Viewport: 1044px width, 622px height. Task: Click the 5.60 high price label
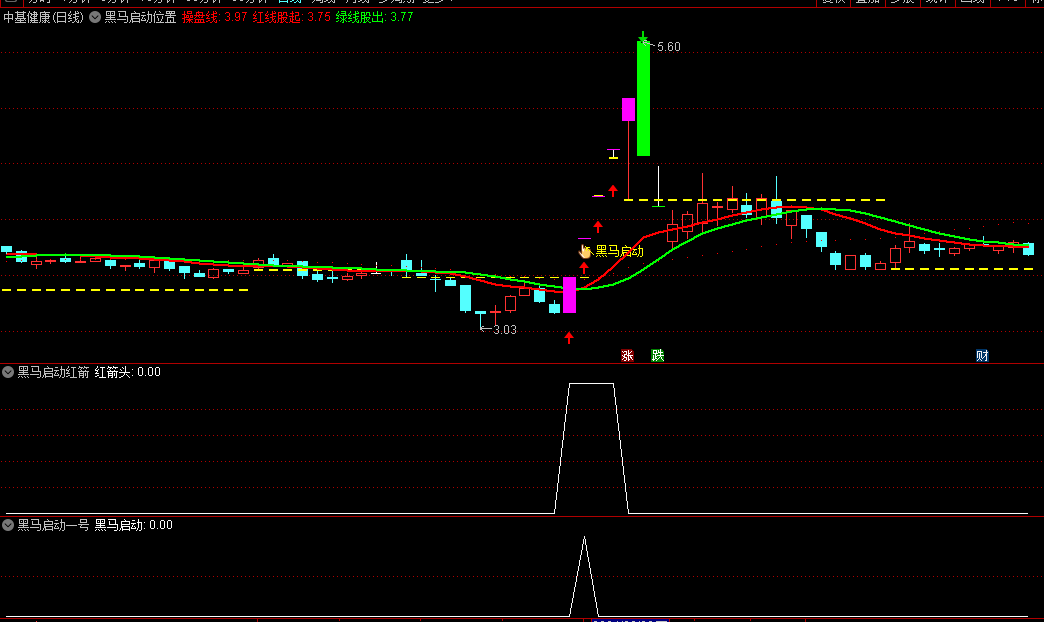(668, 47)
